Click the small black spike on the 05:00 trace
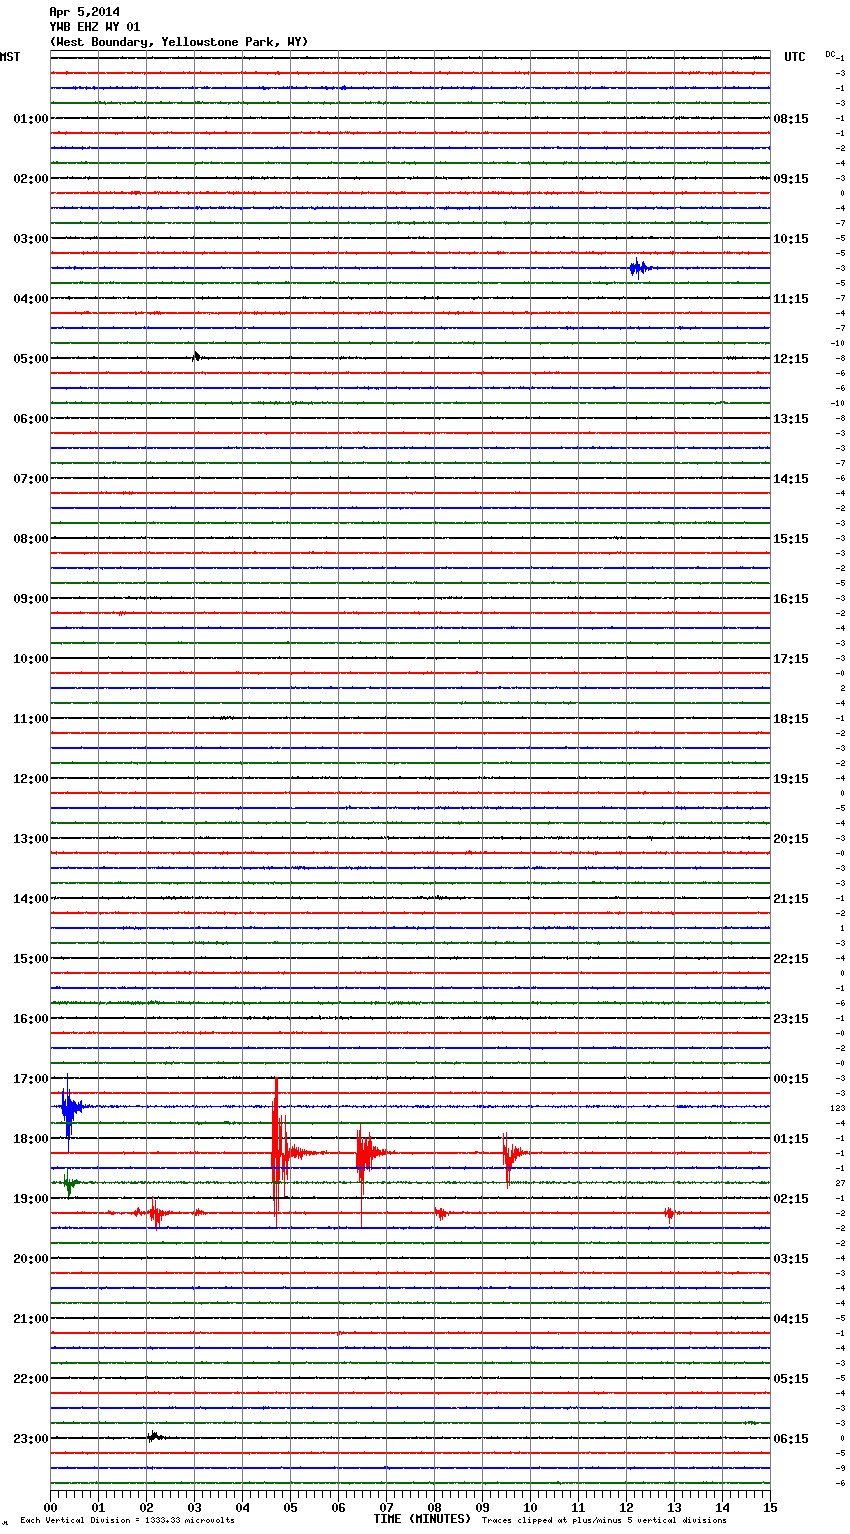Screen dimensions: 850x1534 click(196, 355)
